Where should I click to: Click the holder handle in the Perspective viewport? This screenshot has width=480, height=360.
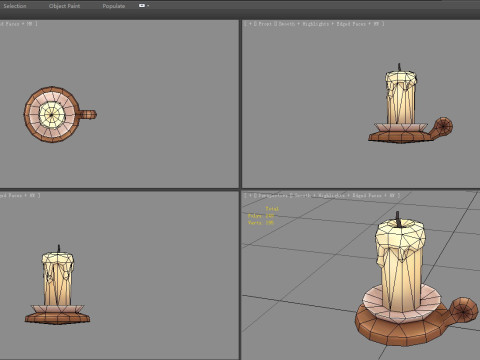tap(463, 311)
